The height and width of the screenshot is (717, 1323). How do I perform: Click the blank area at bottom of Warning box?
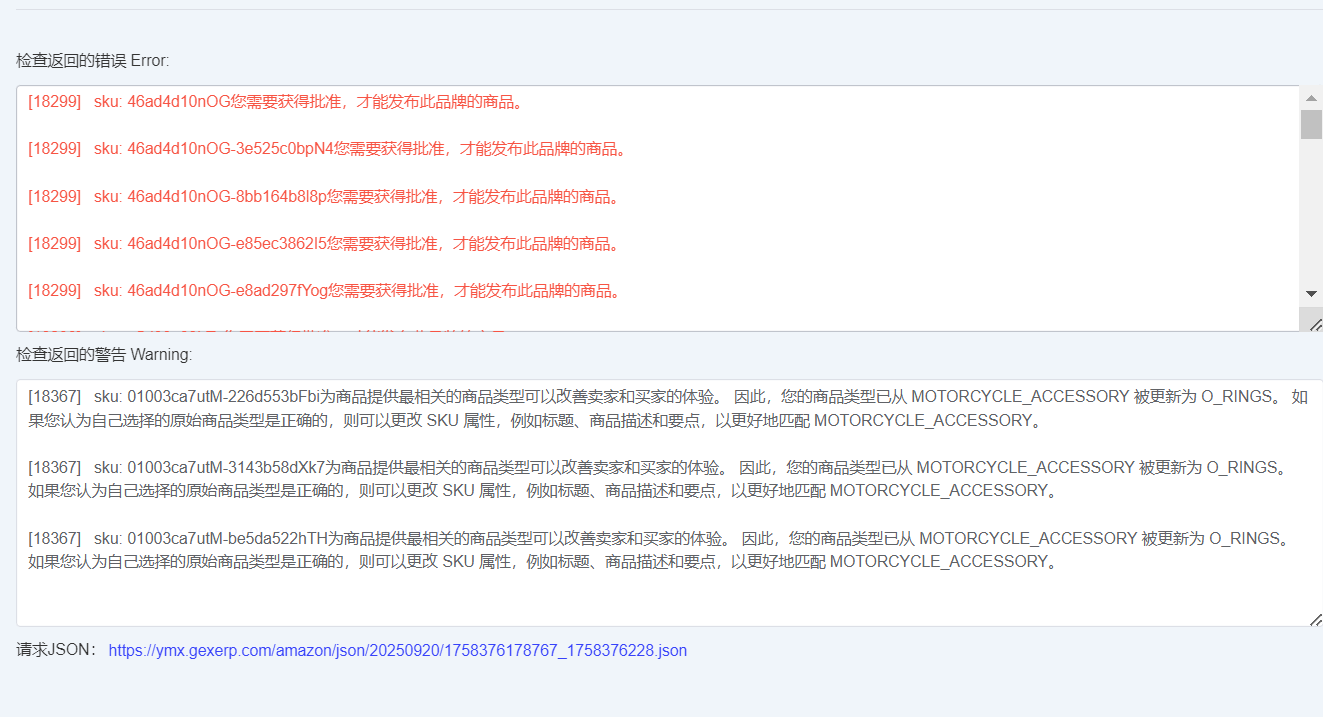pyautogui.click(x=660, y=600)
